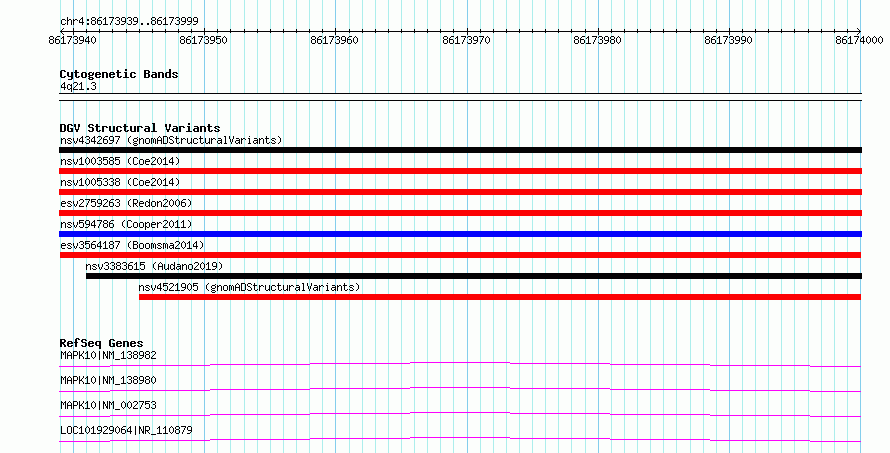Click the red bar under nsv4521905
The width and height of the screenshot is (890, 453).
click(x=500, y=297)
